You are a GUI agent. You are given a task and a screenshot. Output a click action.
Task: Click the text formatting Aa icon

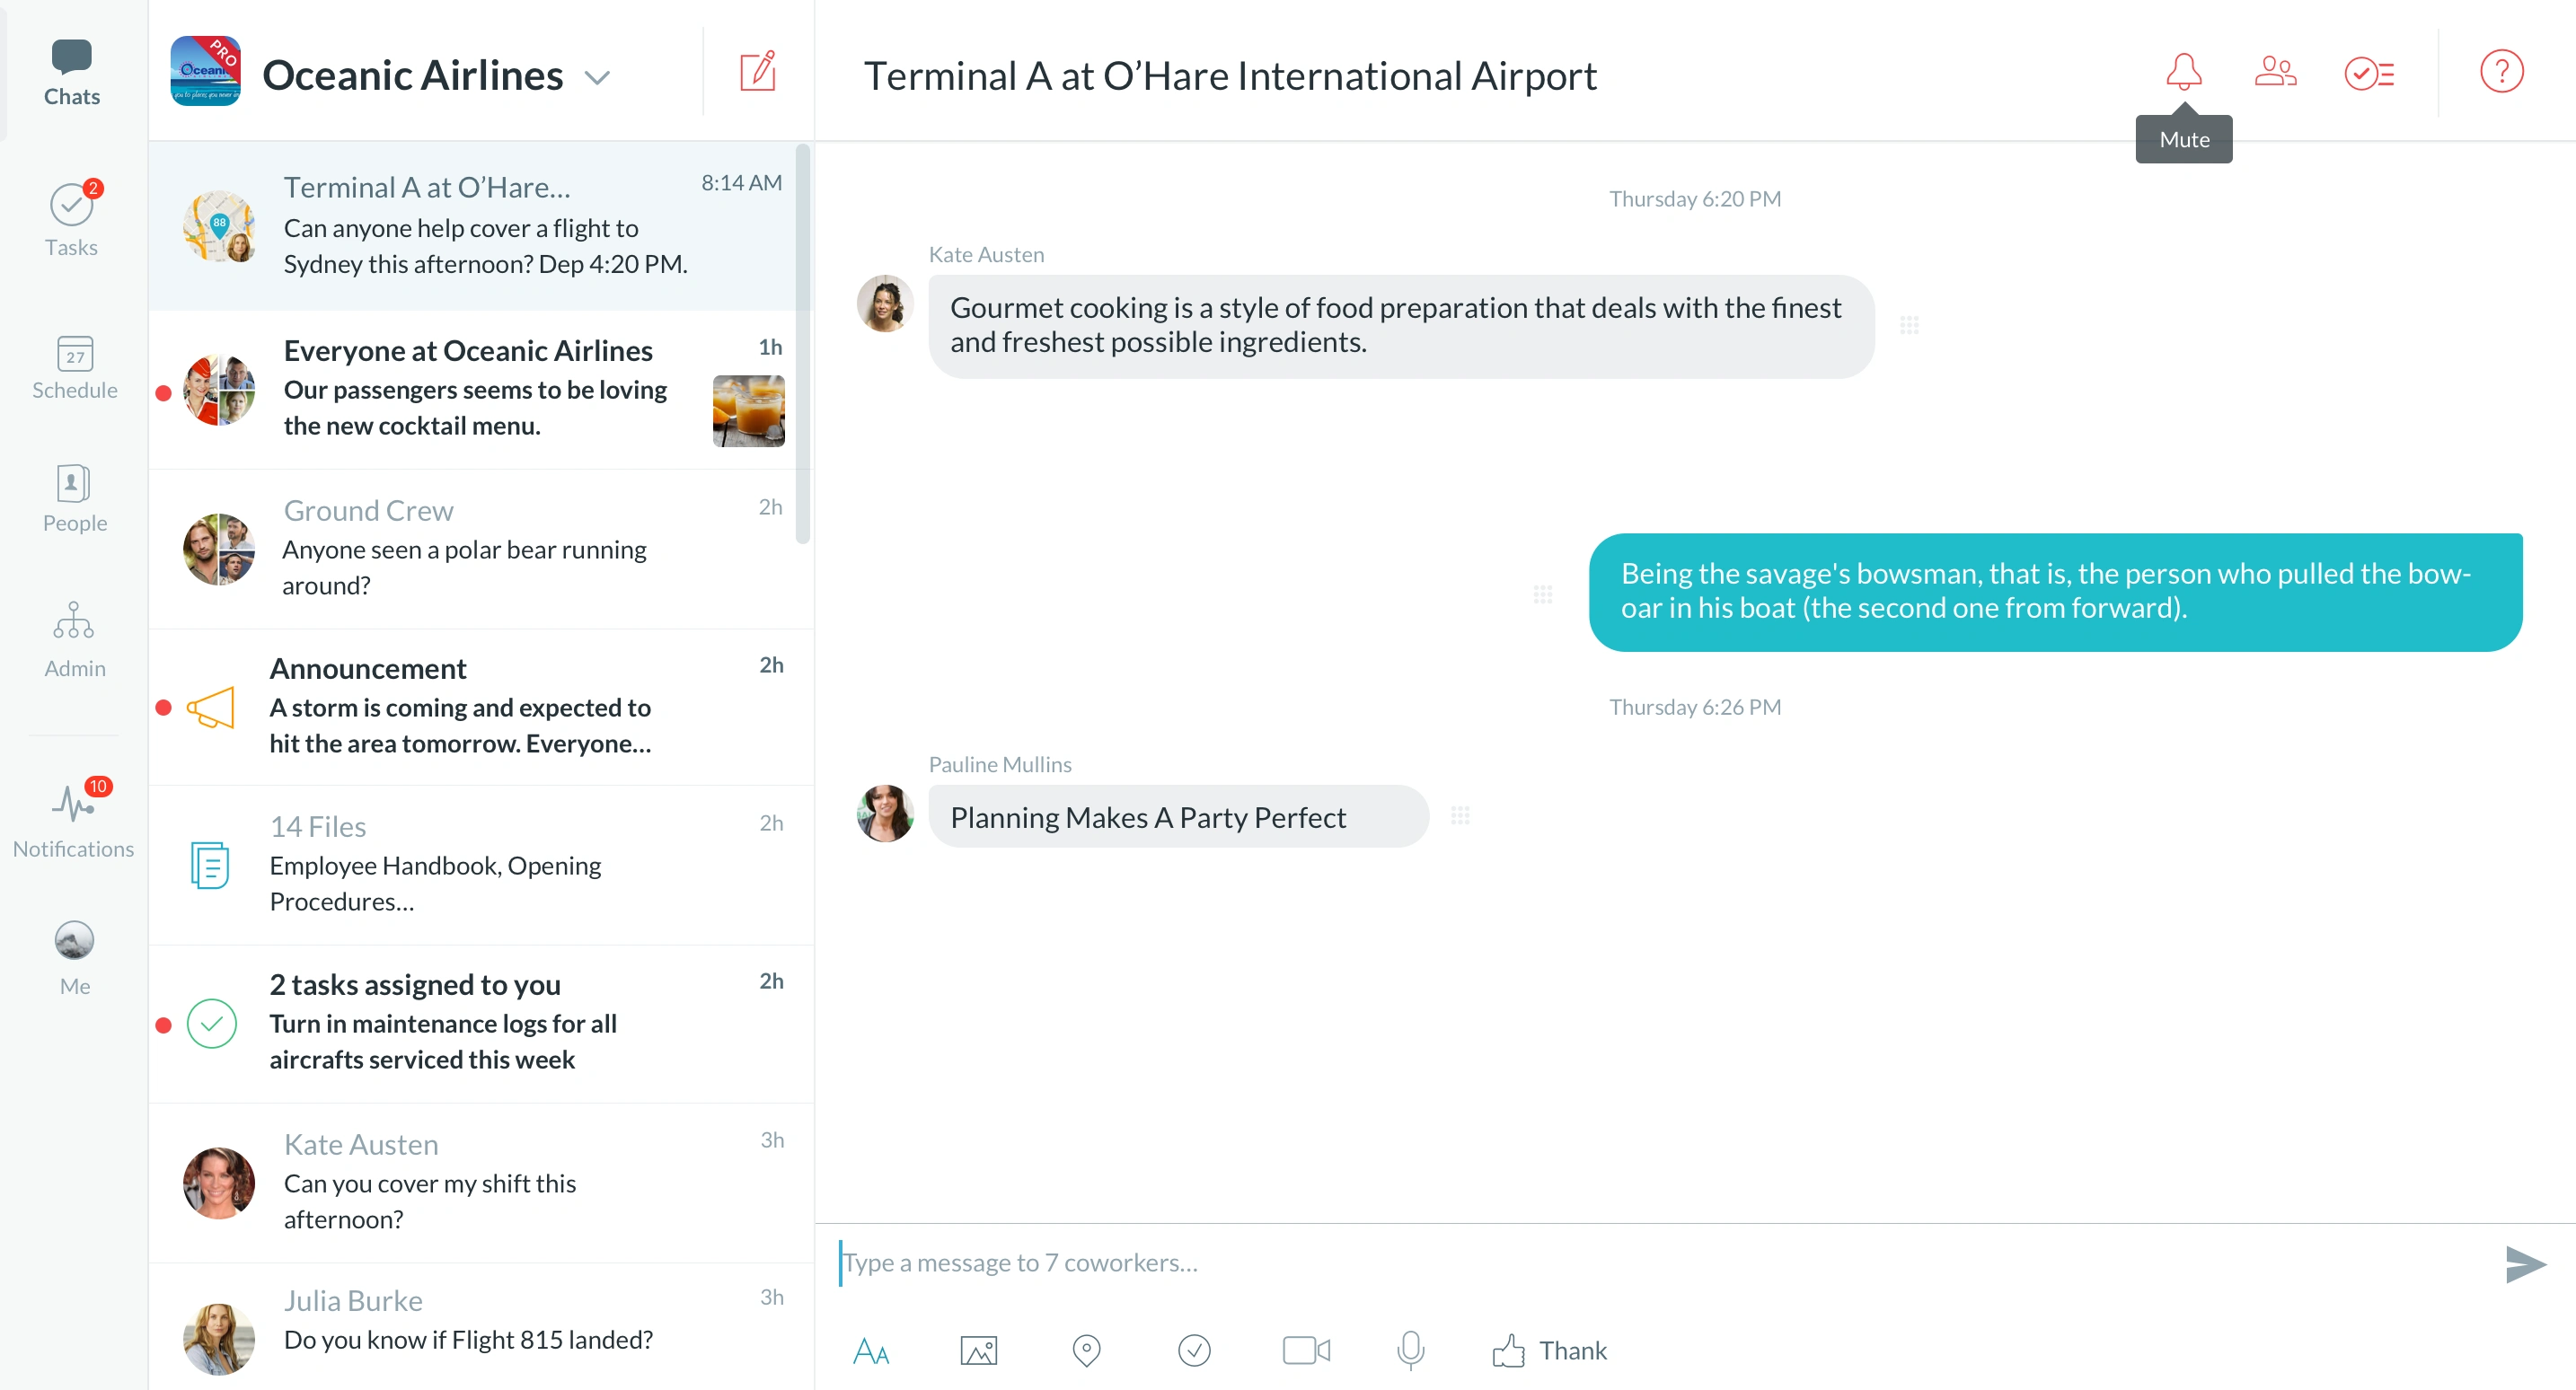(871, 1351)
